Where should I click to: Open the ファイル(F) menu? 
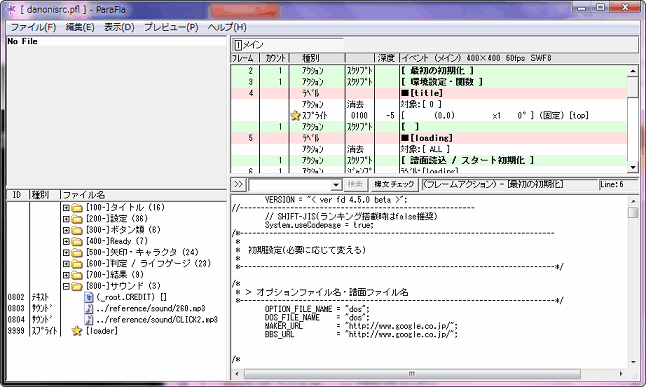tap(33, 27)
